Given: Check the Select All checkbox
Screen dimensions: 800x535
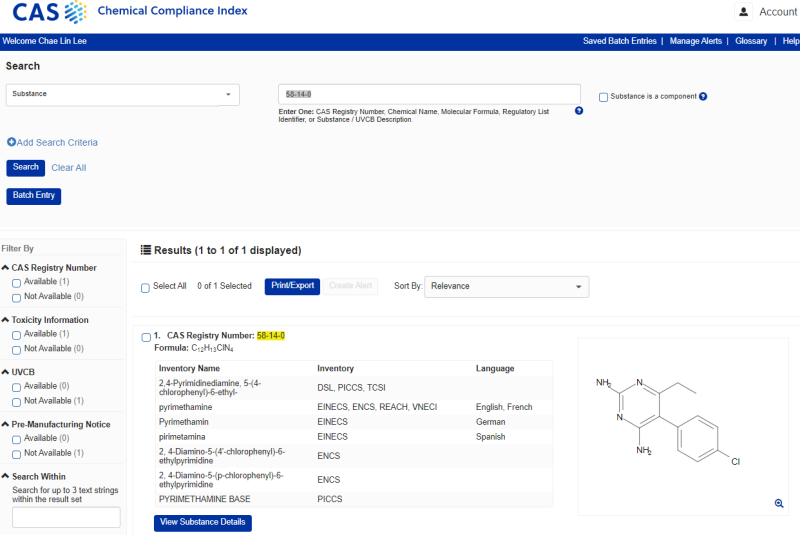Looking at the screenshot, I should [x=145, y=287].
